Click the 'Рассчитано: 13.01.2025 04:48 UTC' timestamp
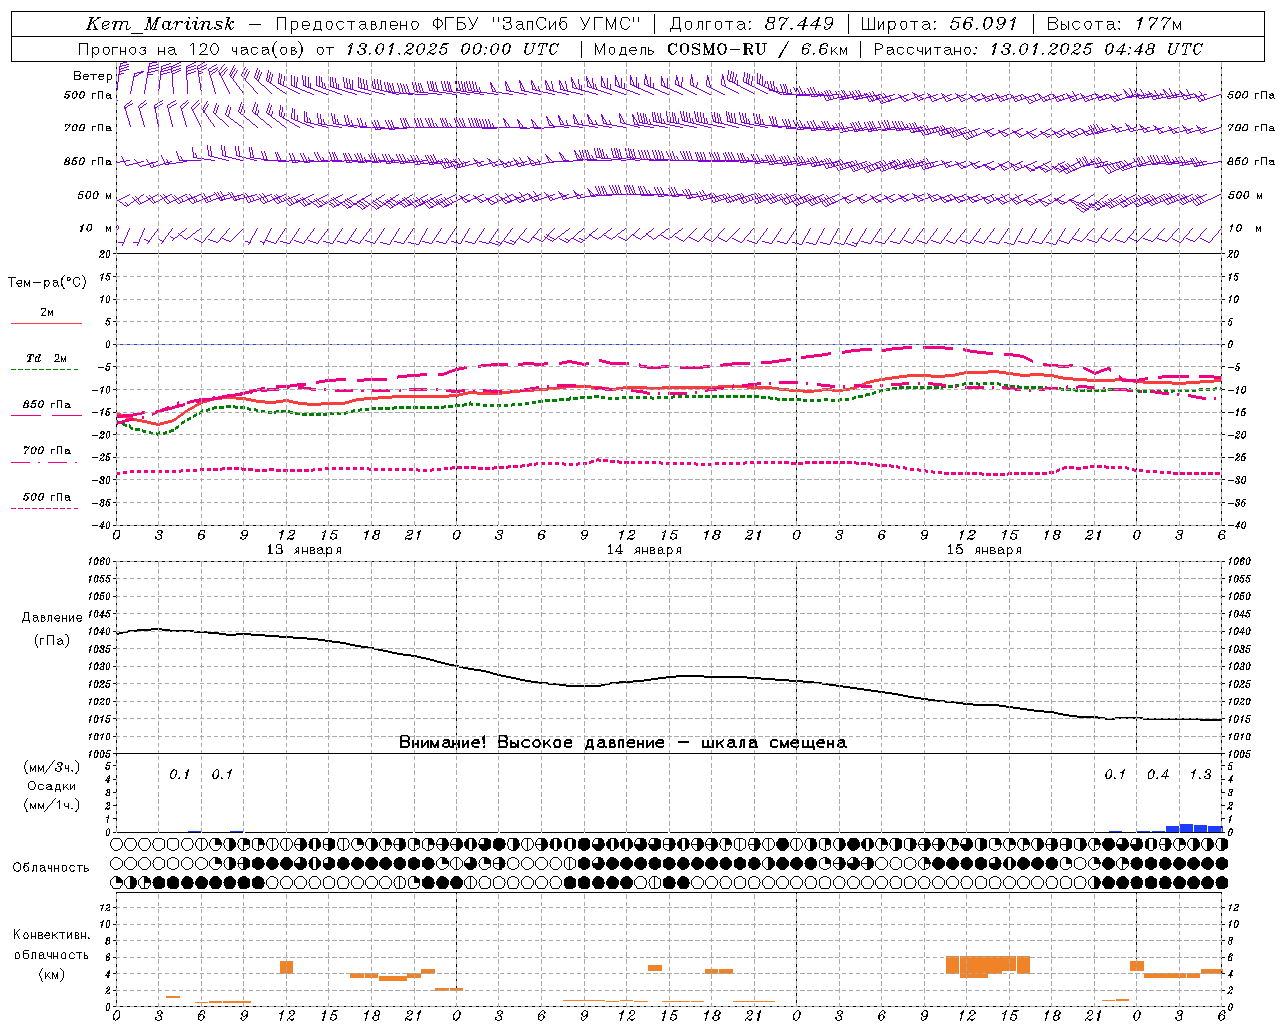The image size is (1280, 1024). click(x=1038, y=49)
